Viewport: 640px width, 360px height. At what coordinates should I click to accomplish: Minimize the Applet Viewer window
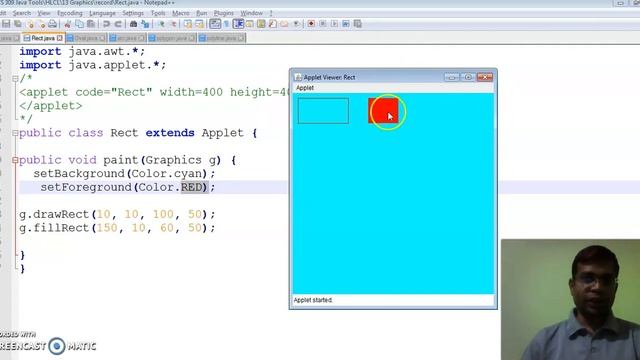[x=451, y=77]
